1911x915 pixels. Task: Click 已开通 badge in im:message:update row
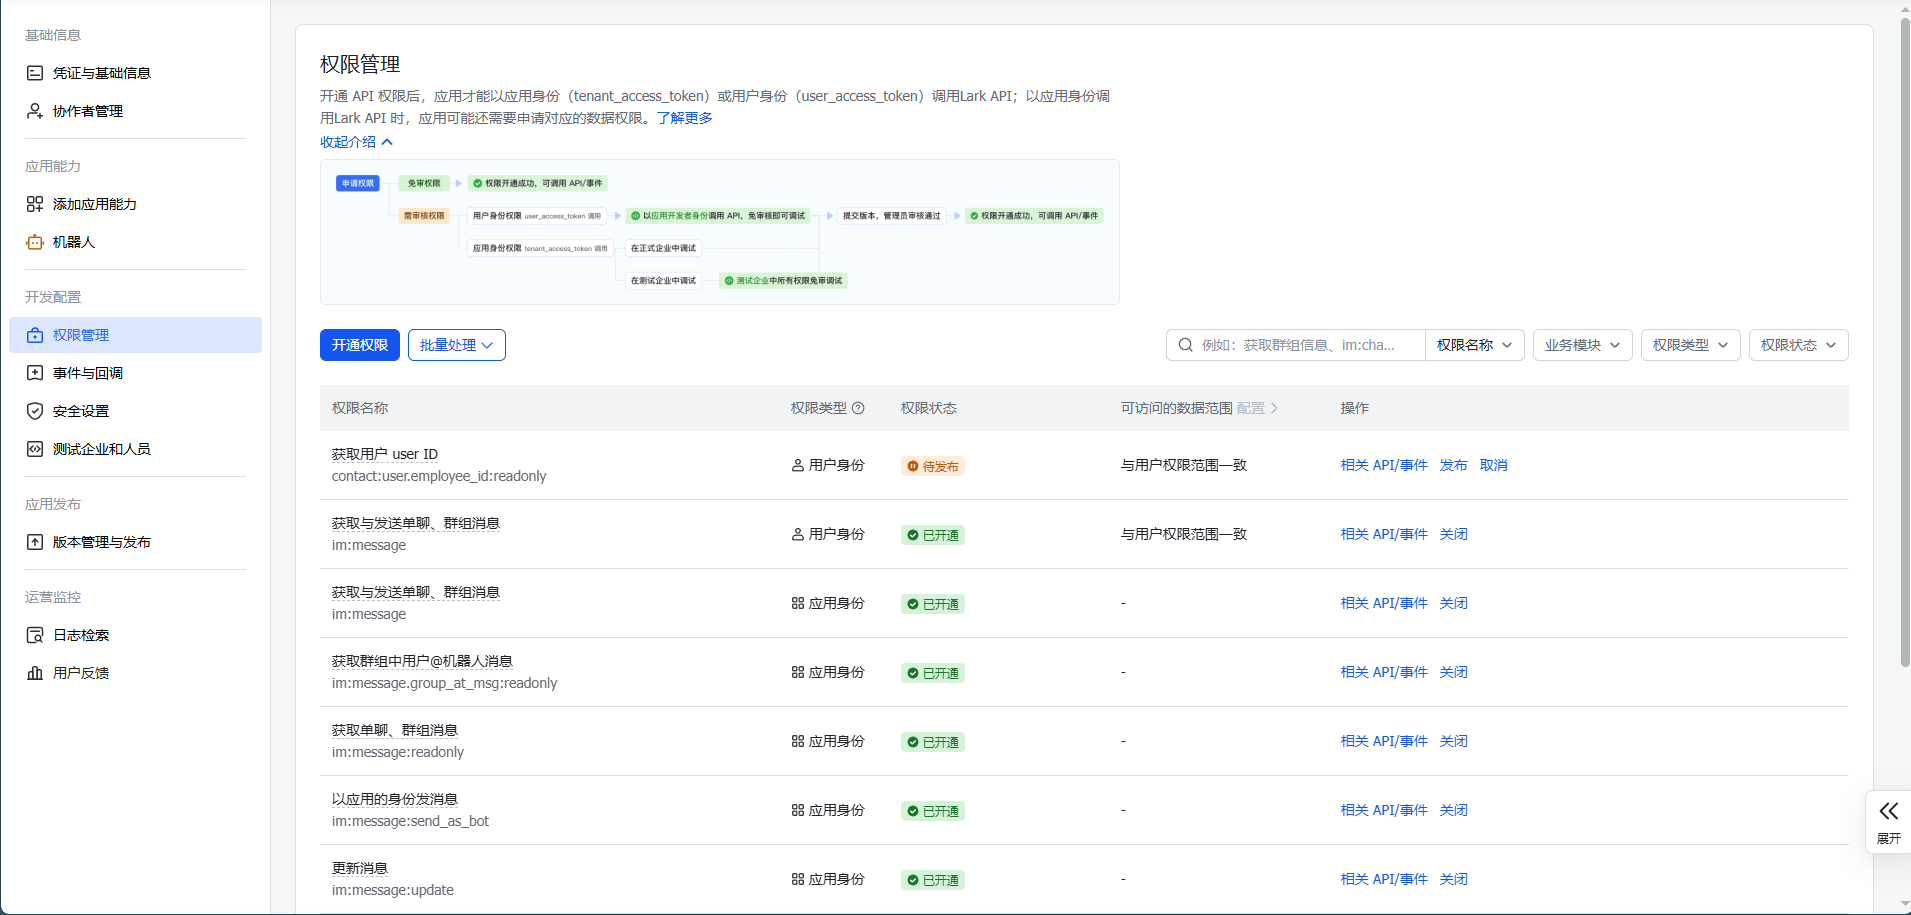[x=932, y=880]
